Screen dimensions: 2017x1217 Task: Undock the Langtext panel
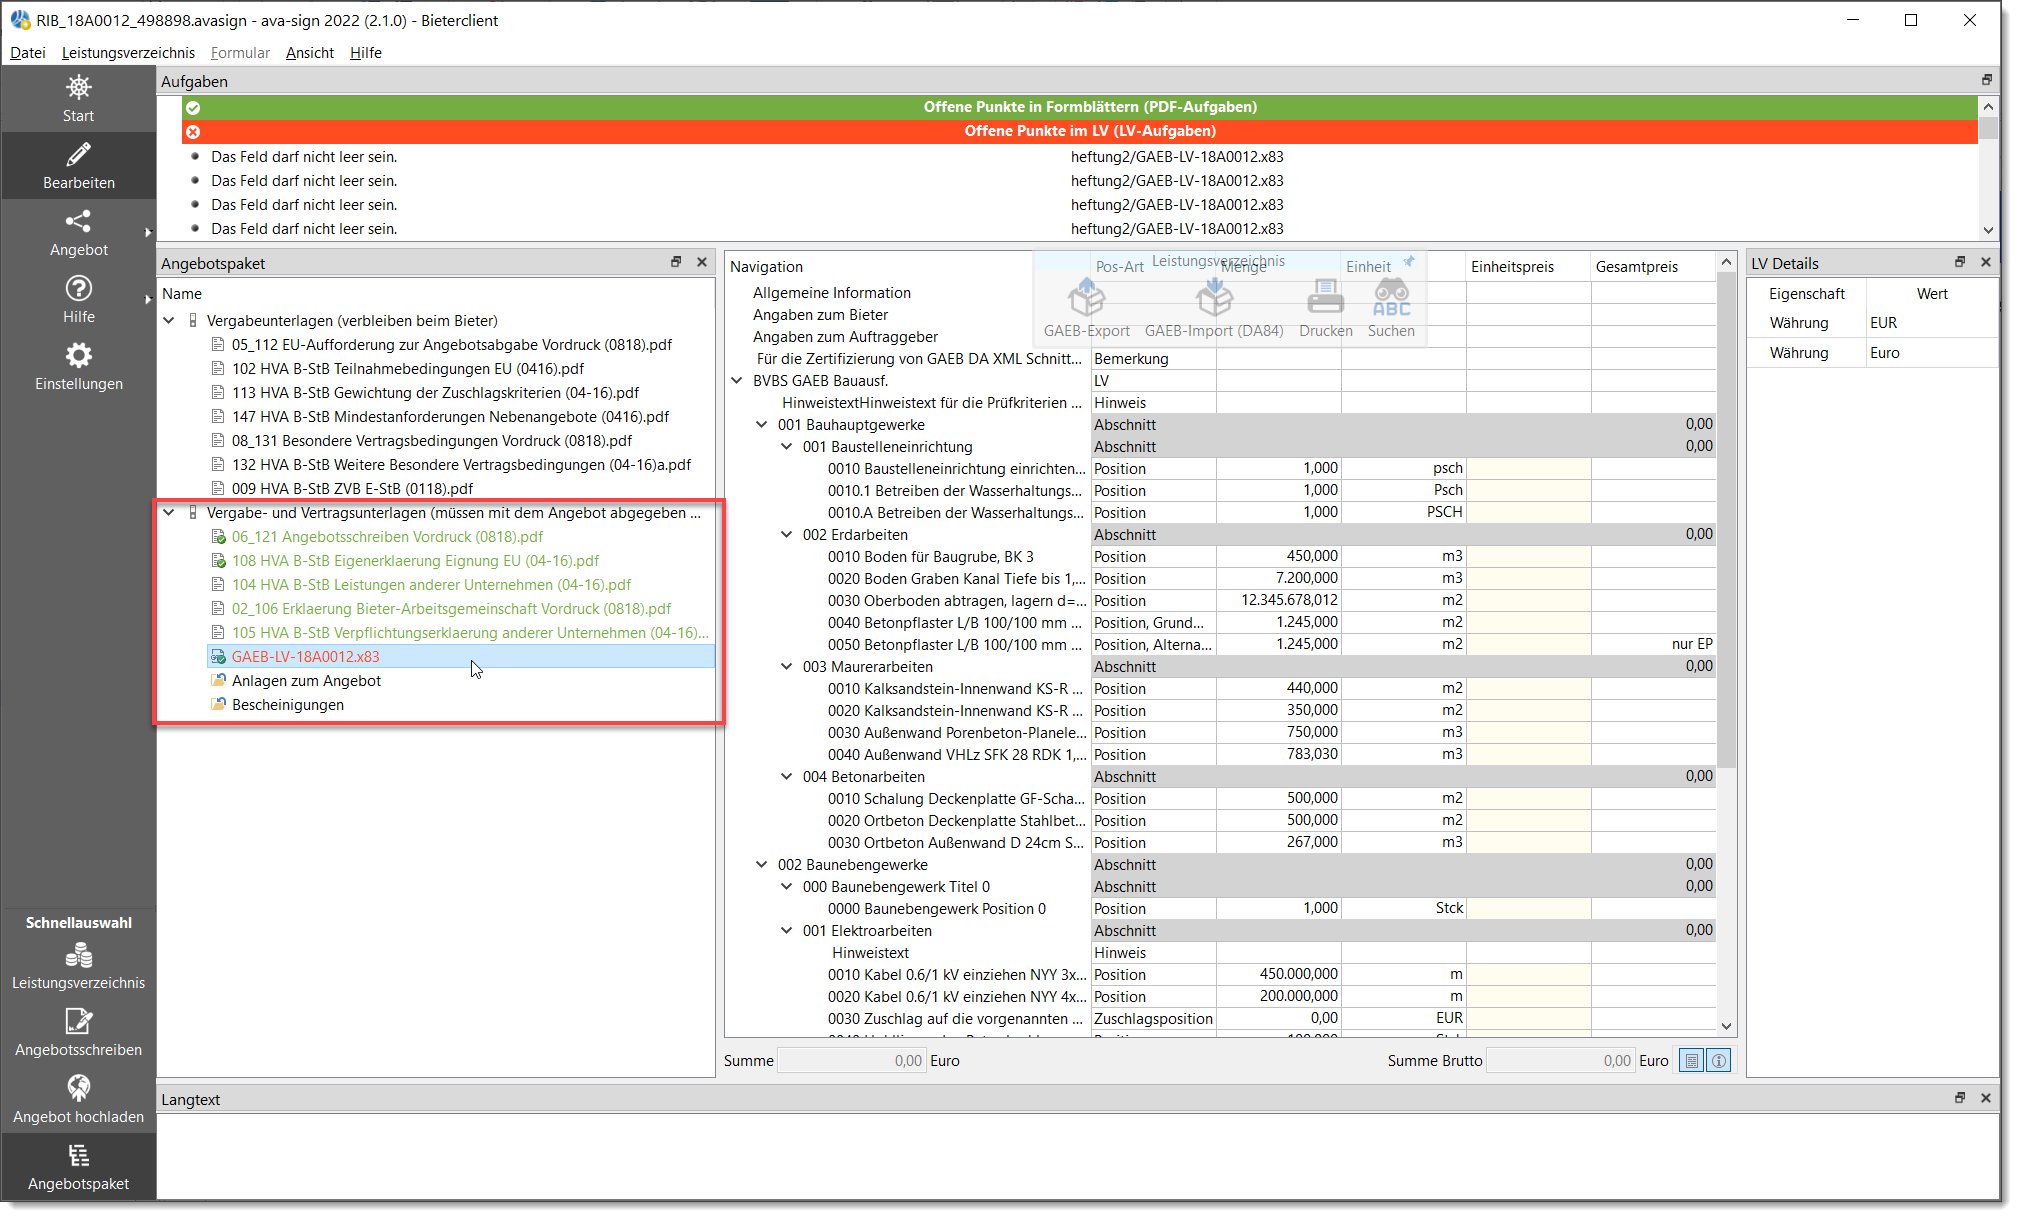pos(1960,1098)
